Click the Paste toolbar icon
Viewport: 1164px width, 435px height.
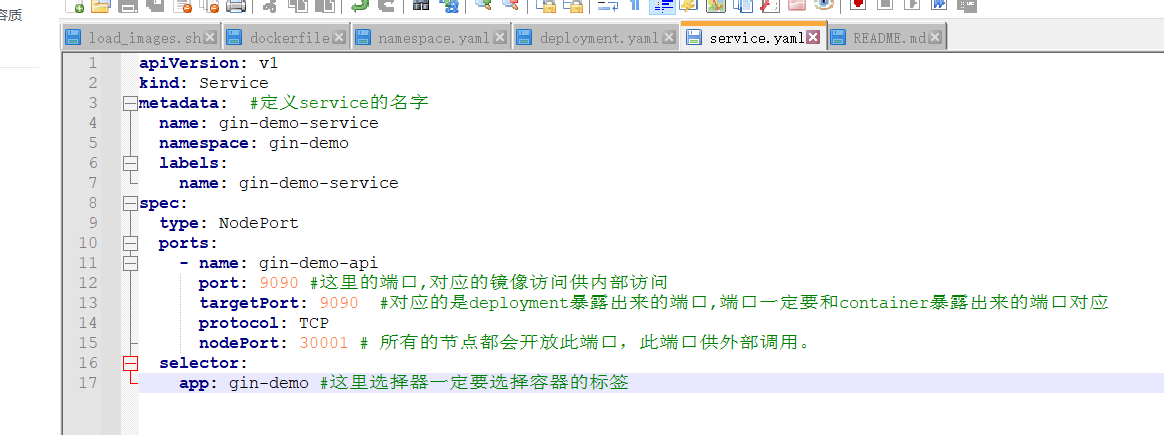click(x=324, y=6)
